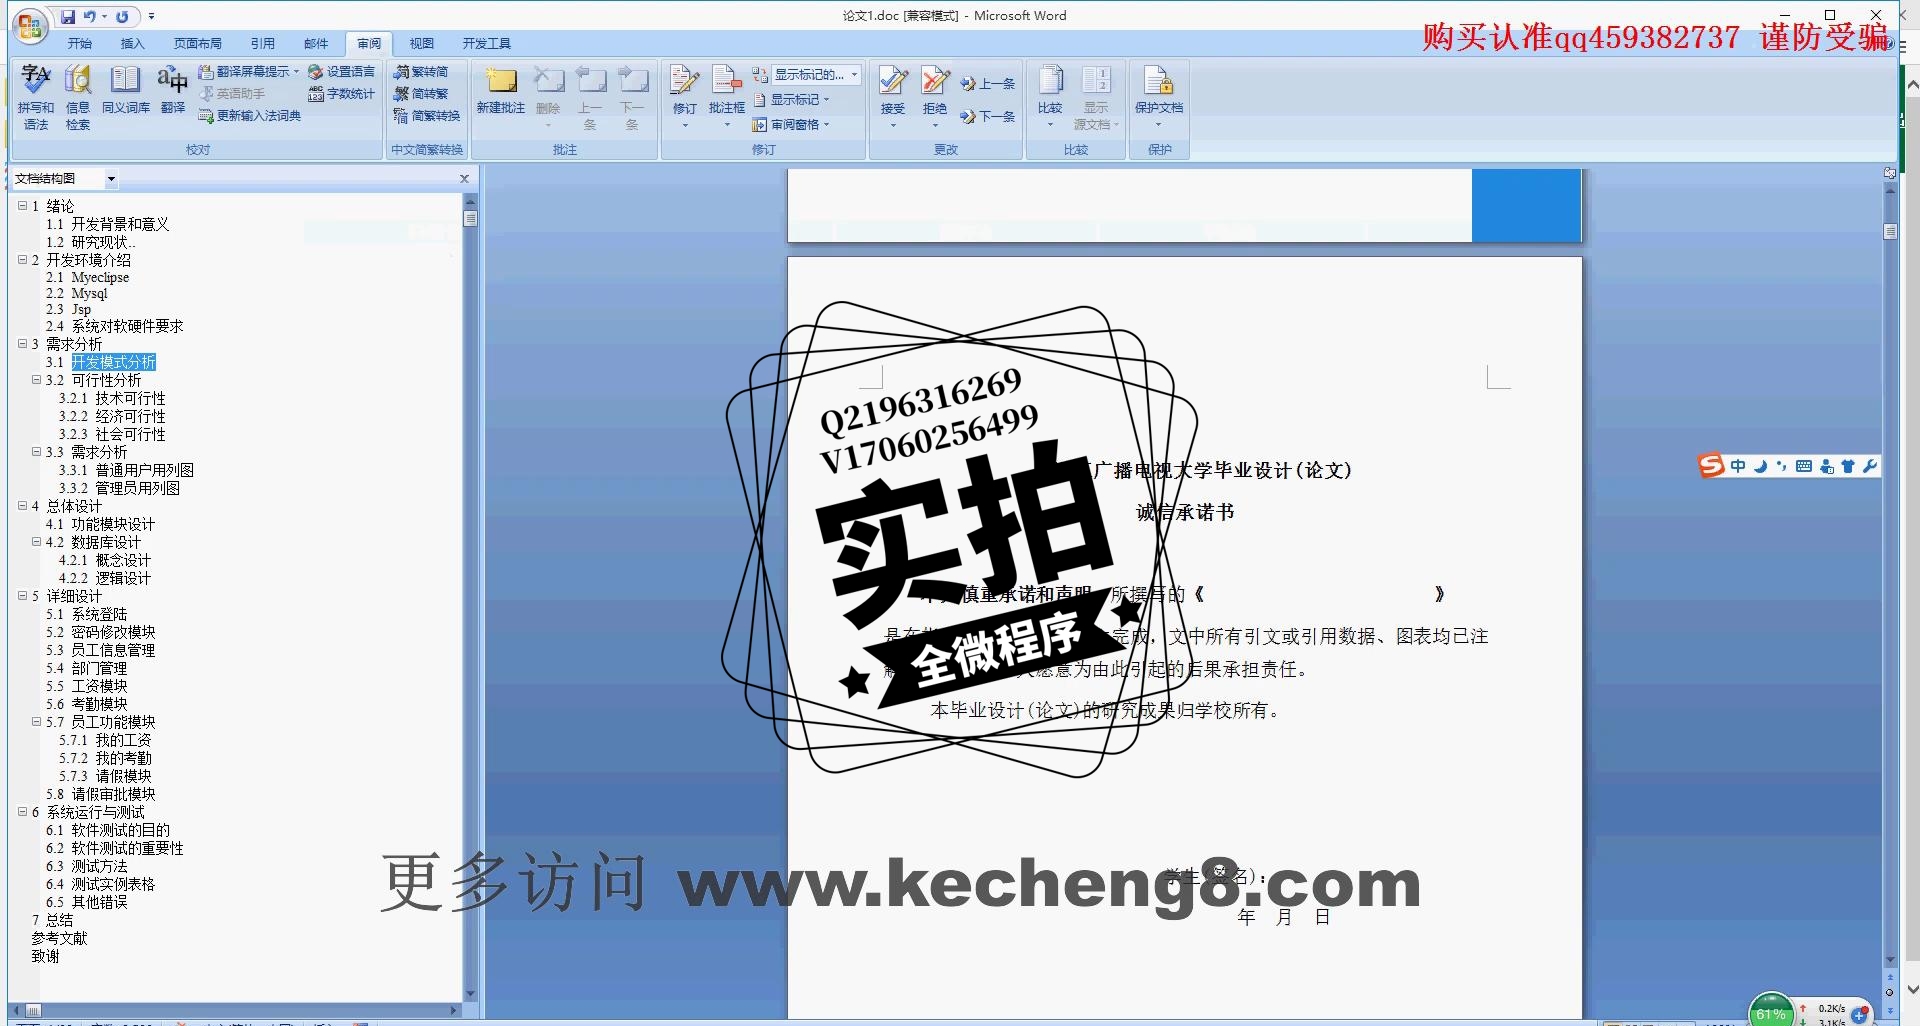This screenshot has width=1920, height=1026.
Task: Jump to '5.1 系统登陆' heading
Action: click(x=86, y=614)
